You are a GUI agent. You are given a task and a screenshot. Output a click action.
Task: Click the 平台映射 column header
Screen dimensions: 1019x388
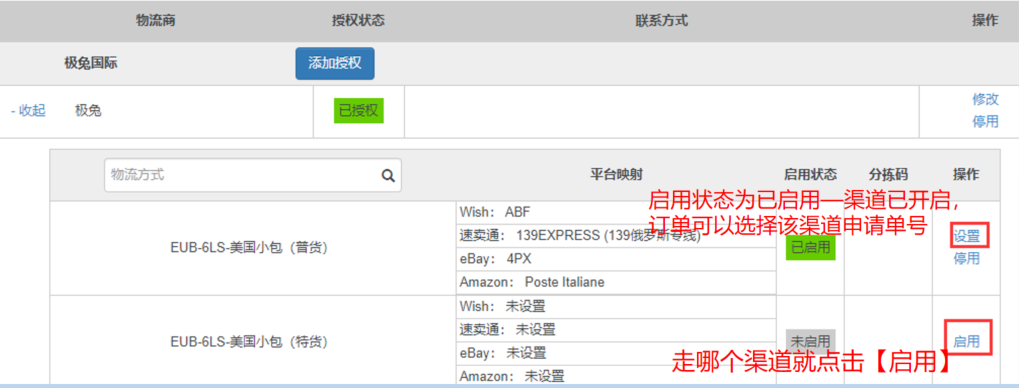coord(617,174)
